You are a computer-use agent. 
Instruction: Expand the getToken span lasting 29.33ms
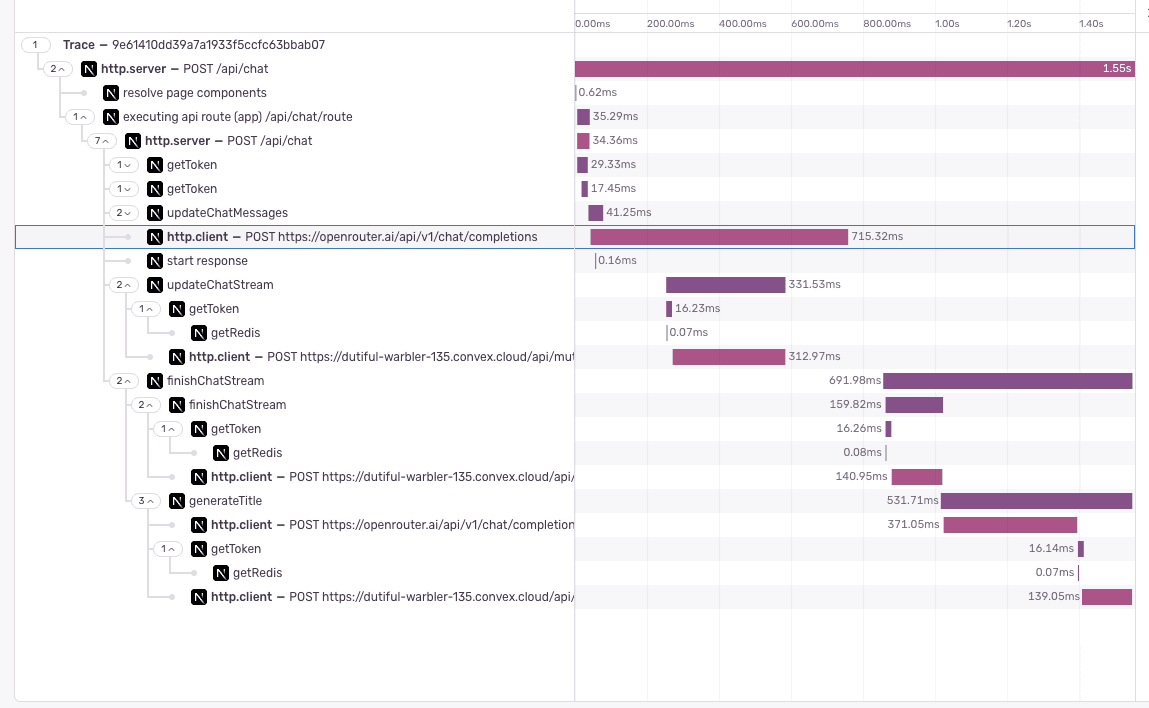pos(124,165)
